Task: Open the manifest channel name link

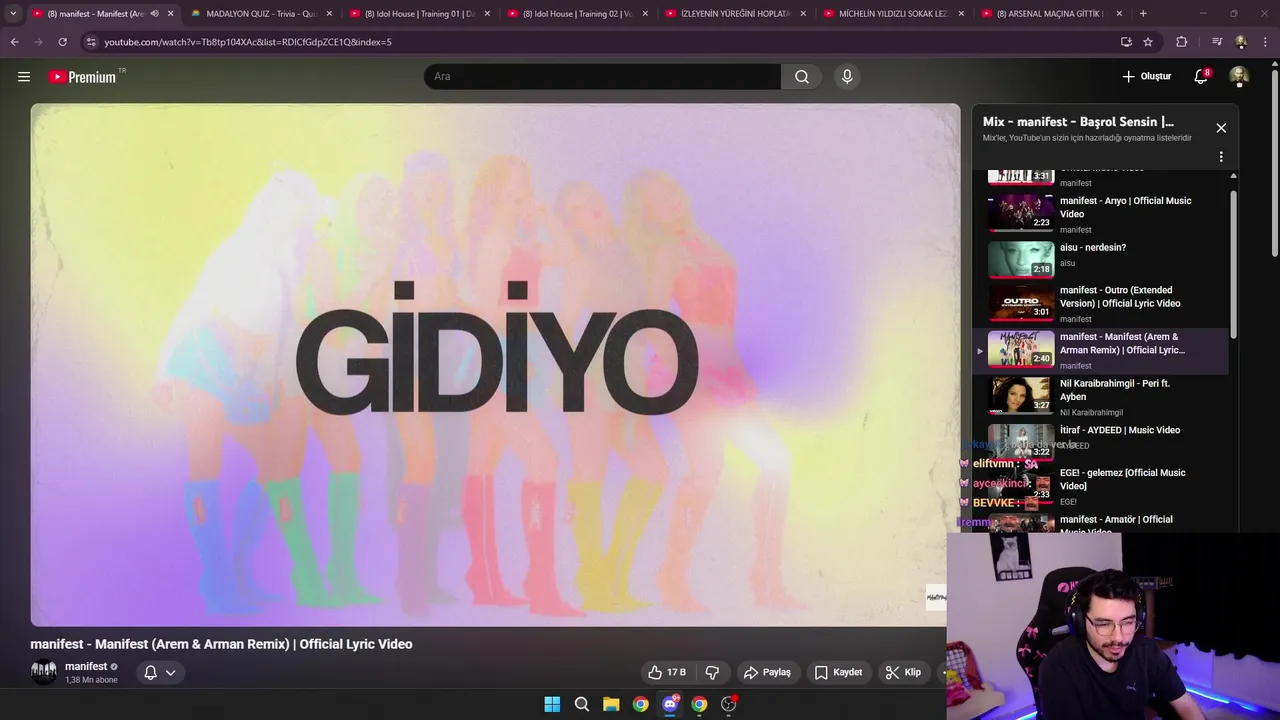Action: [86, 667]
